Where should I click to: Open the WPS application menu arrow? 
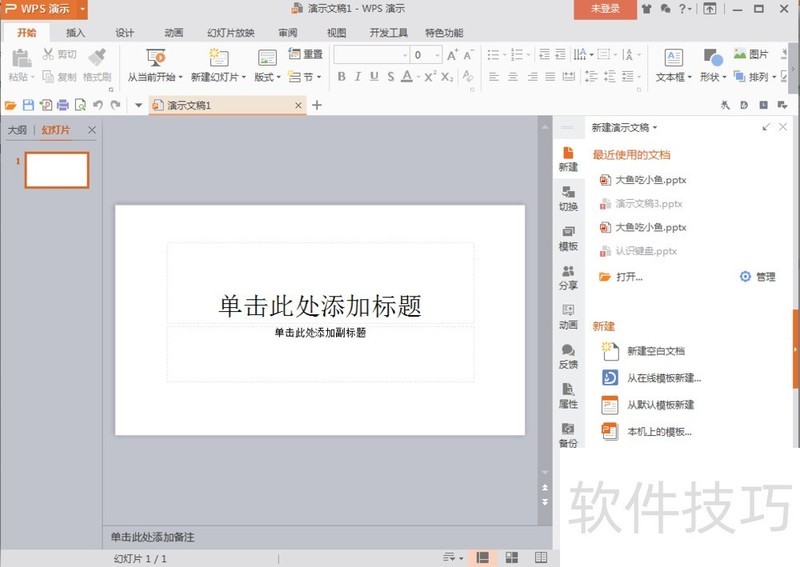[x=82, y=9]
